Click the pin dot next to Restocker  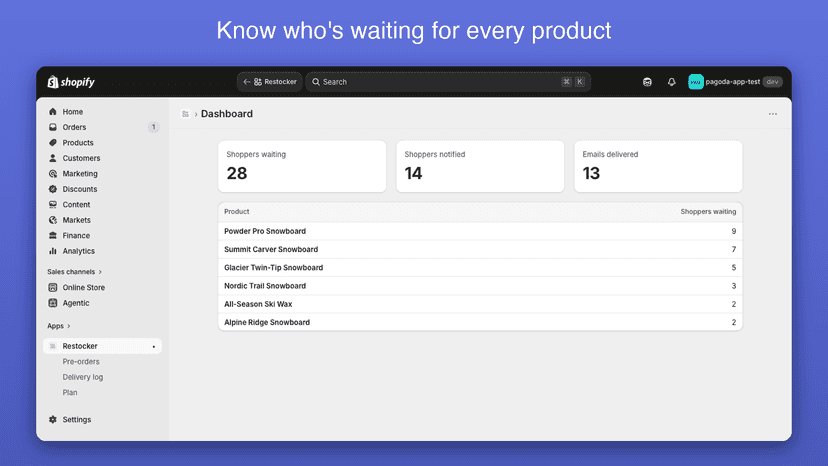pos(154,347)
